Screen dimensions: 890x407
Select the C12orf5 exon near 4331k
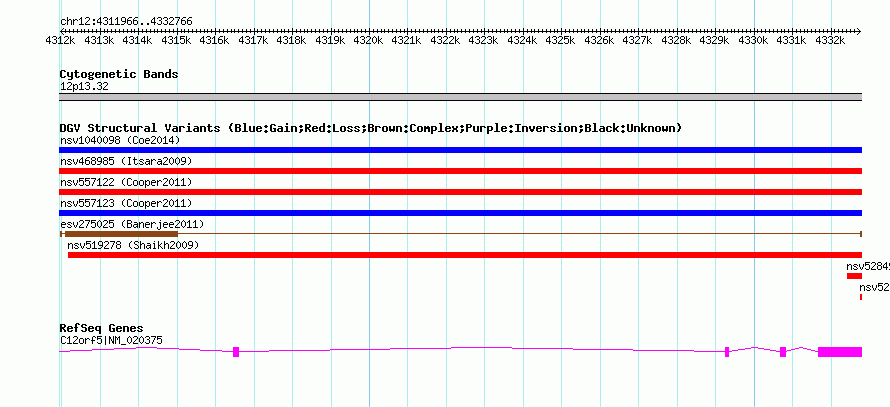click(x=783, y=352)
